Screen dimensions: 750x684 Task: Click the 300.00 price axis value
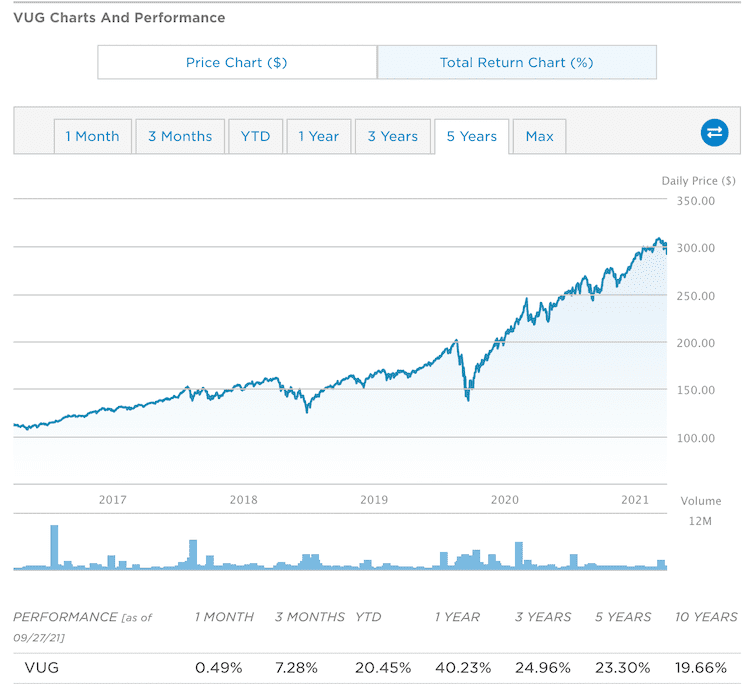click(x=695, y=248)
